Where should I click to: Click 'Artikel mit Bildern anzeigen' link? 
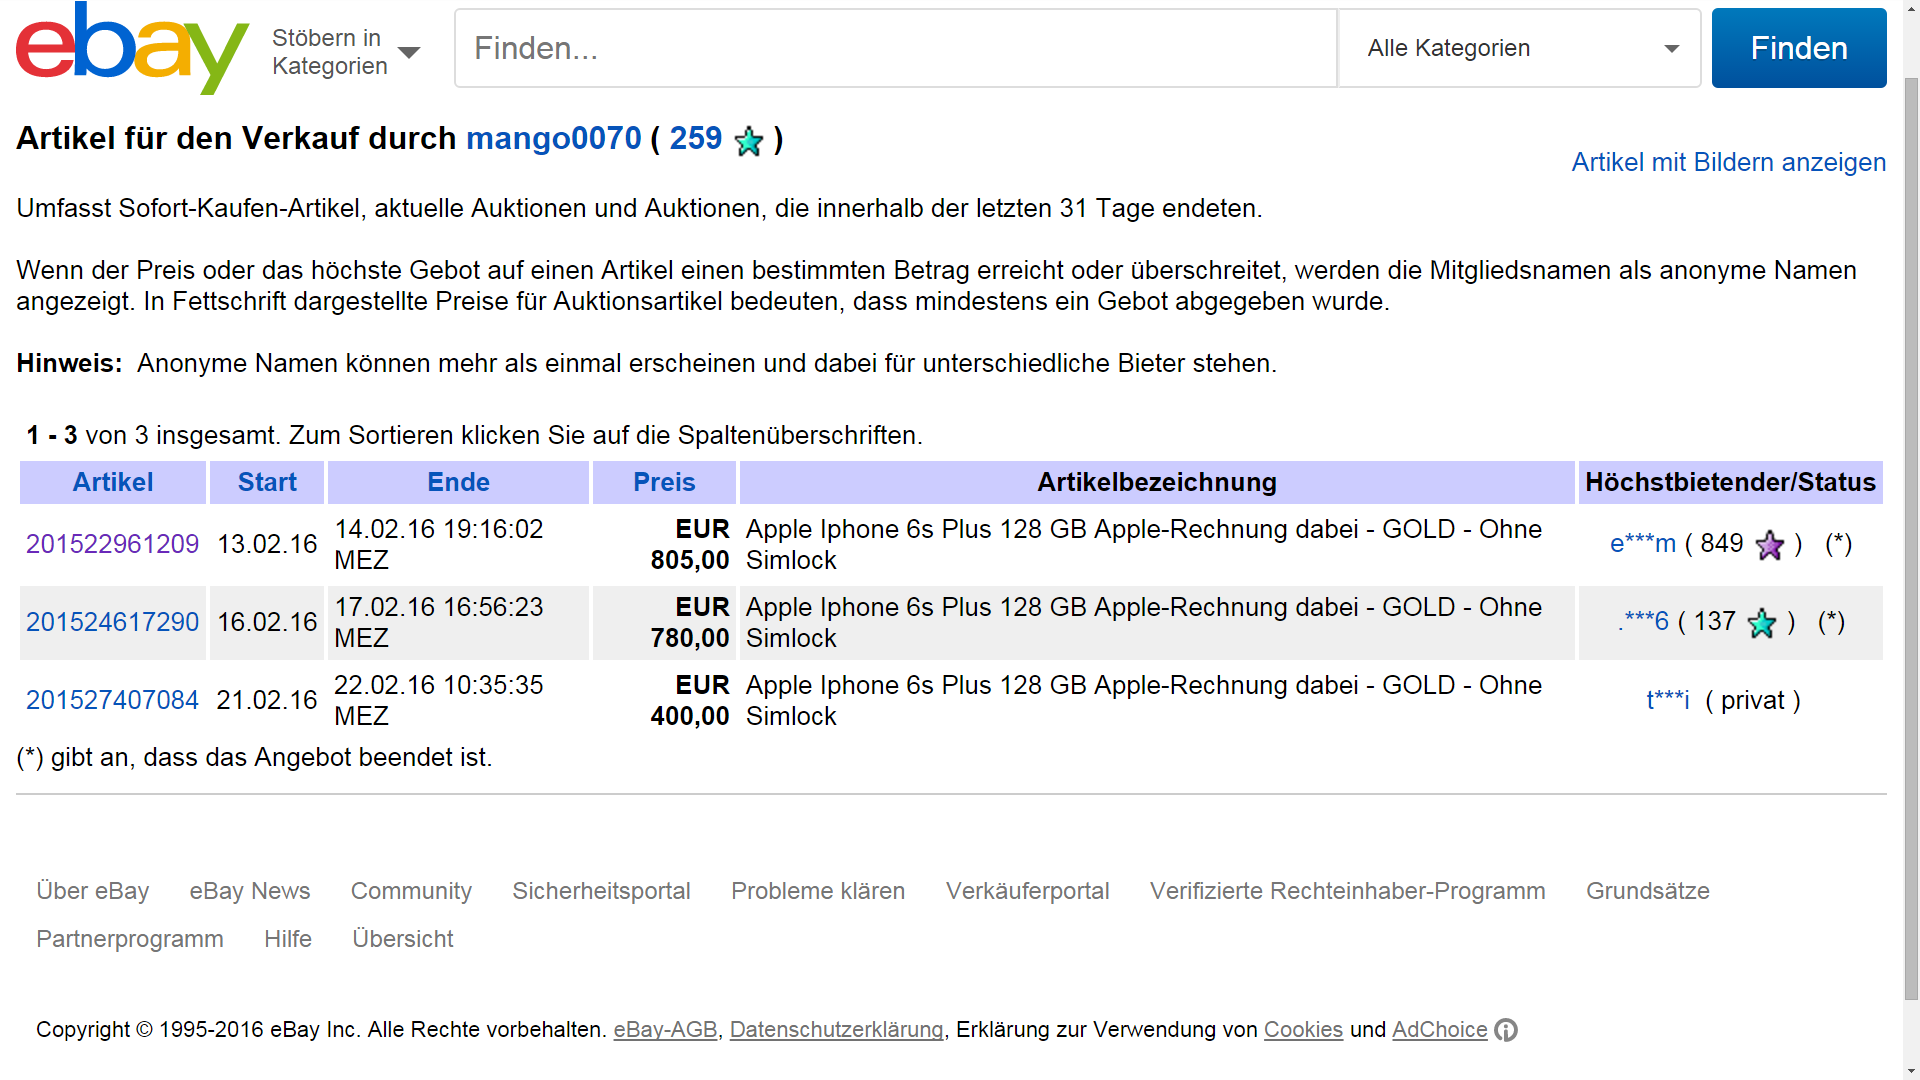(1728, 162)
